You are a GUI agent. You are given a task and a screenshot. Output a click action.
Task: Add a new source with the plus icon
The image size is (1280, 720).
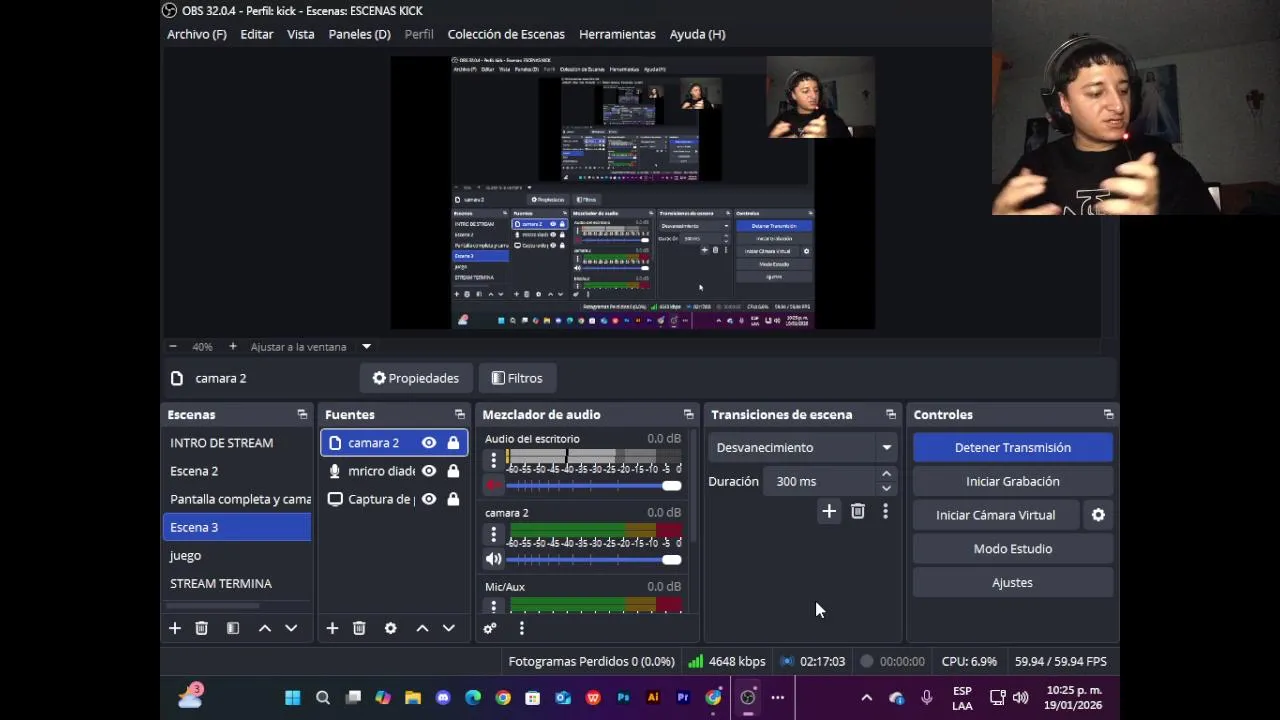pyautogui.click(x=332, y=628)
